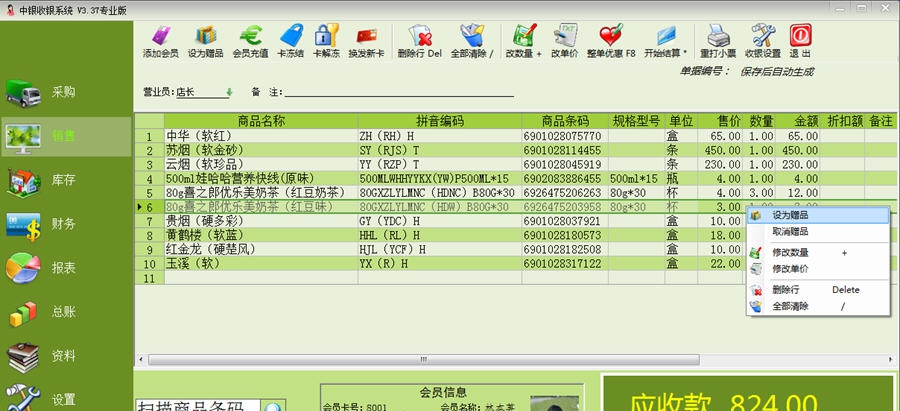The height and width of the screenshot is (411, 900).
Task: Open the 财务 finance module
Action: [x=66, y=224]
